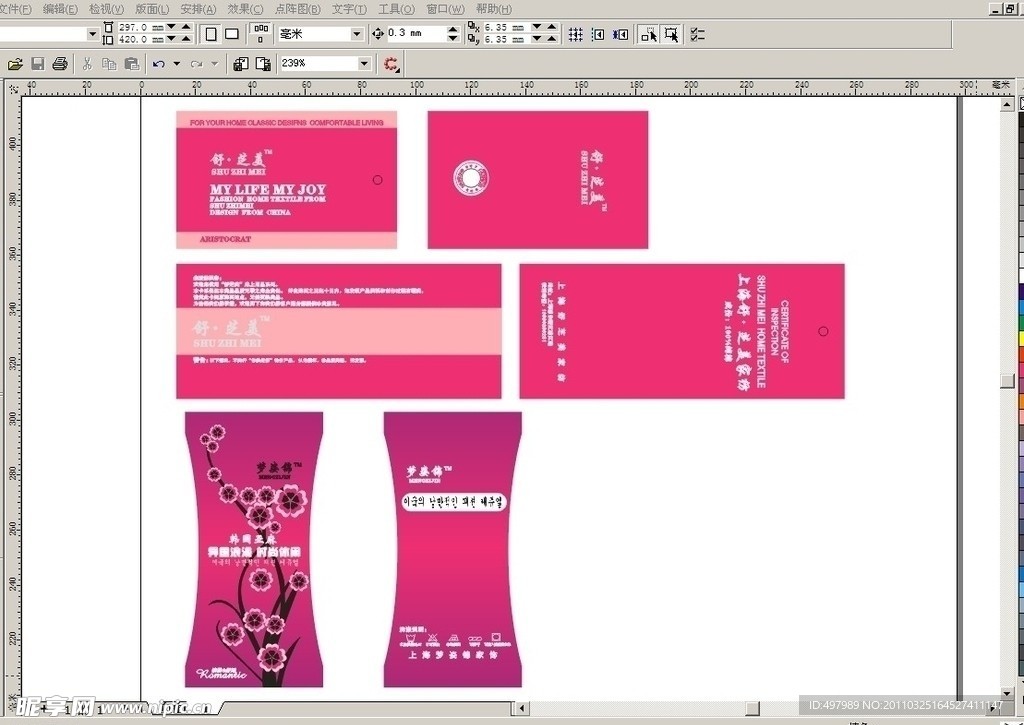Click the Undo arrow icon
The height and width of the screenshot is (725, 1024).
click(x=158, y=64)
